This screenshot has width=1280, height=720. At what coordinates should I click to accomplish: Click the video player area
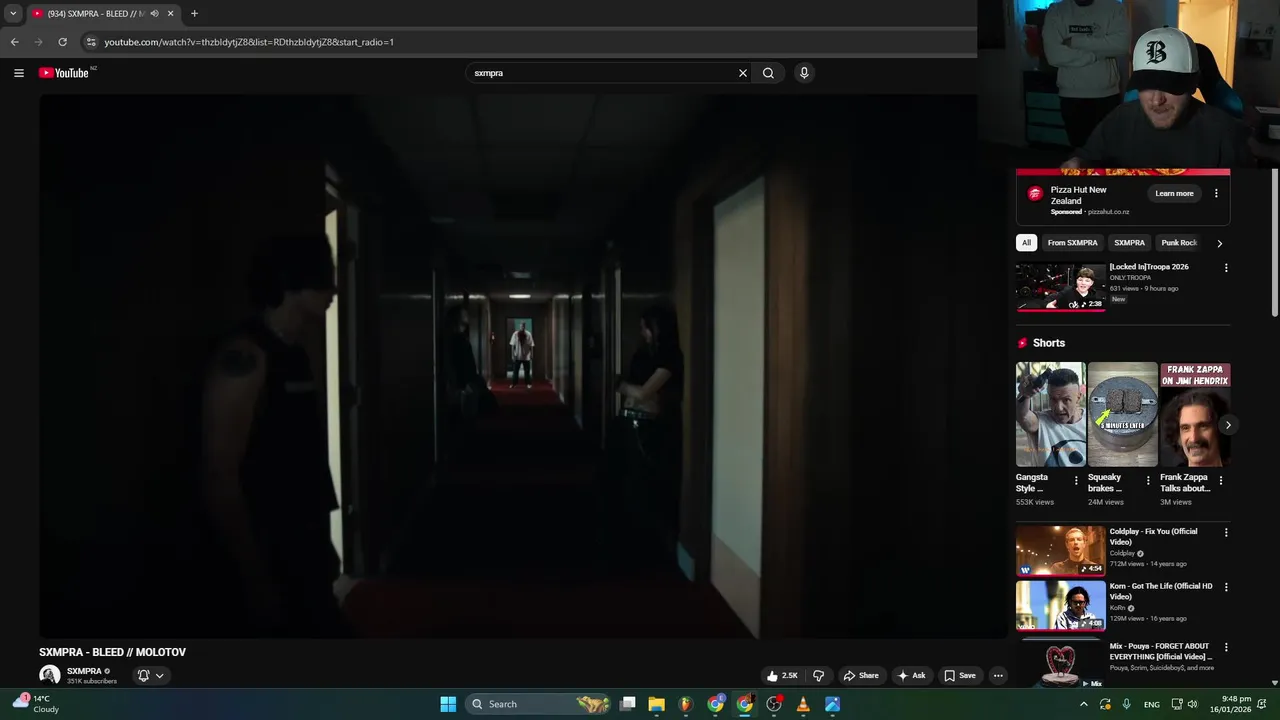[523, 366]
